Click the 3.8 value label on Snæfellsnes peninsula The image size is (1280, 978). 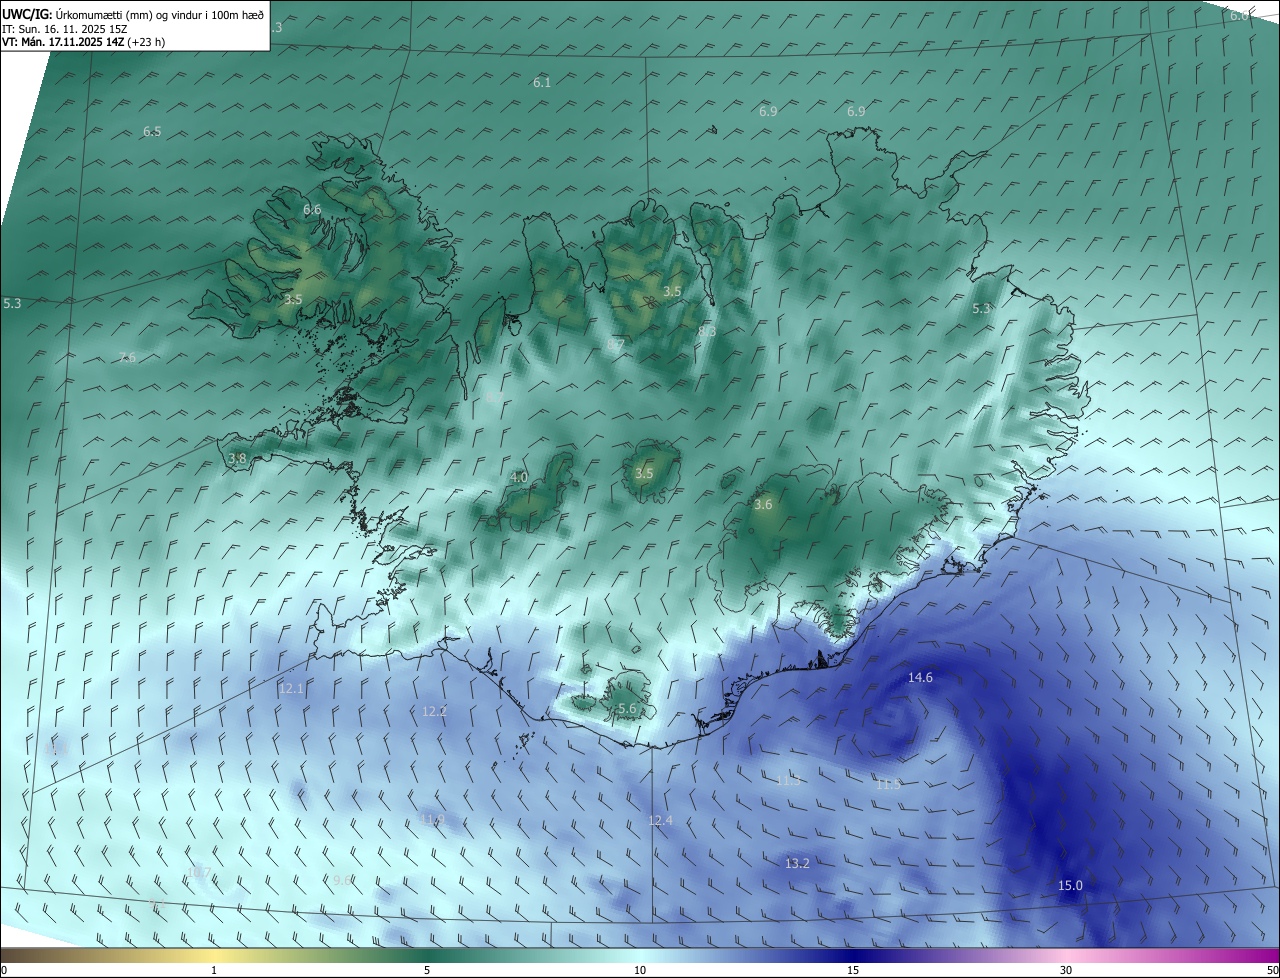coord(237,459)
